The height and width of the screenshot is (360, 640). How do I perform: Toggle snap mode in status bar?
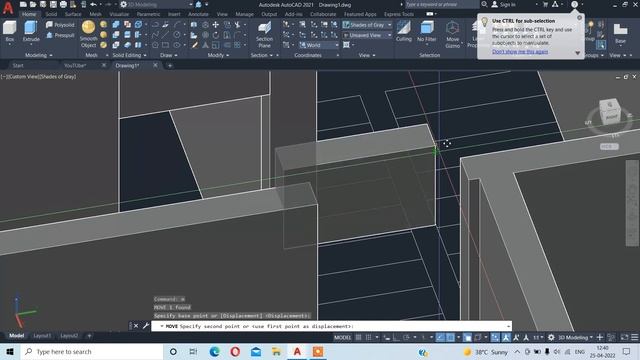368,337
